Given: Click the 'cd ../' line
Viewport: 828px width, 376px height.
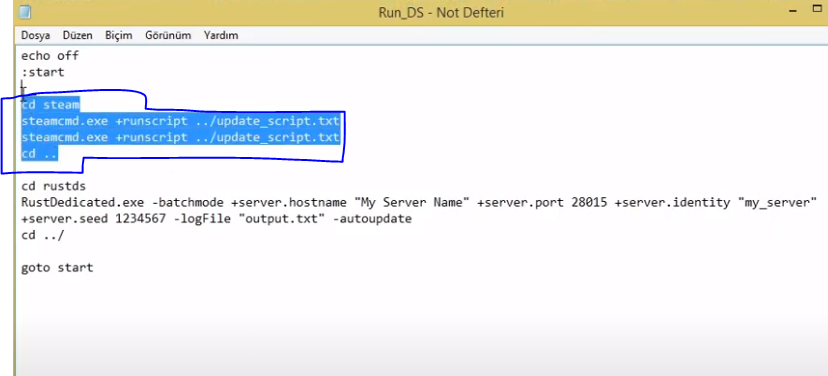Looking at the screenshot, I should click(43, 235).
